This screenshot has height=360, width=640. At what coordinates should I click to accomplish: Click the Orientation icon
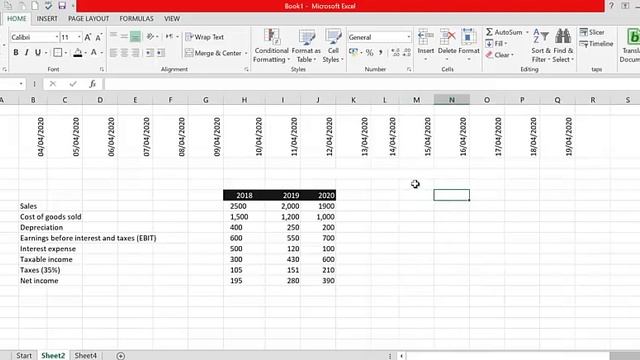pos(150,37)
